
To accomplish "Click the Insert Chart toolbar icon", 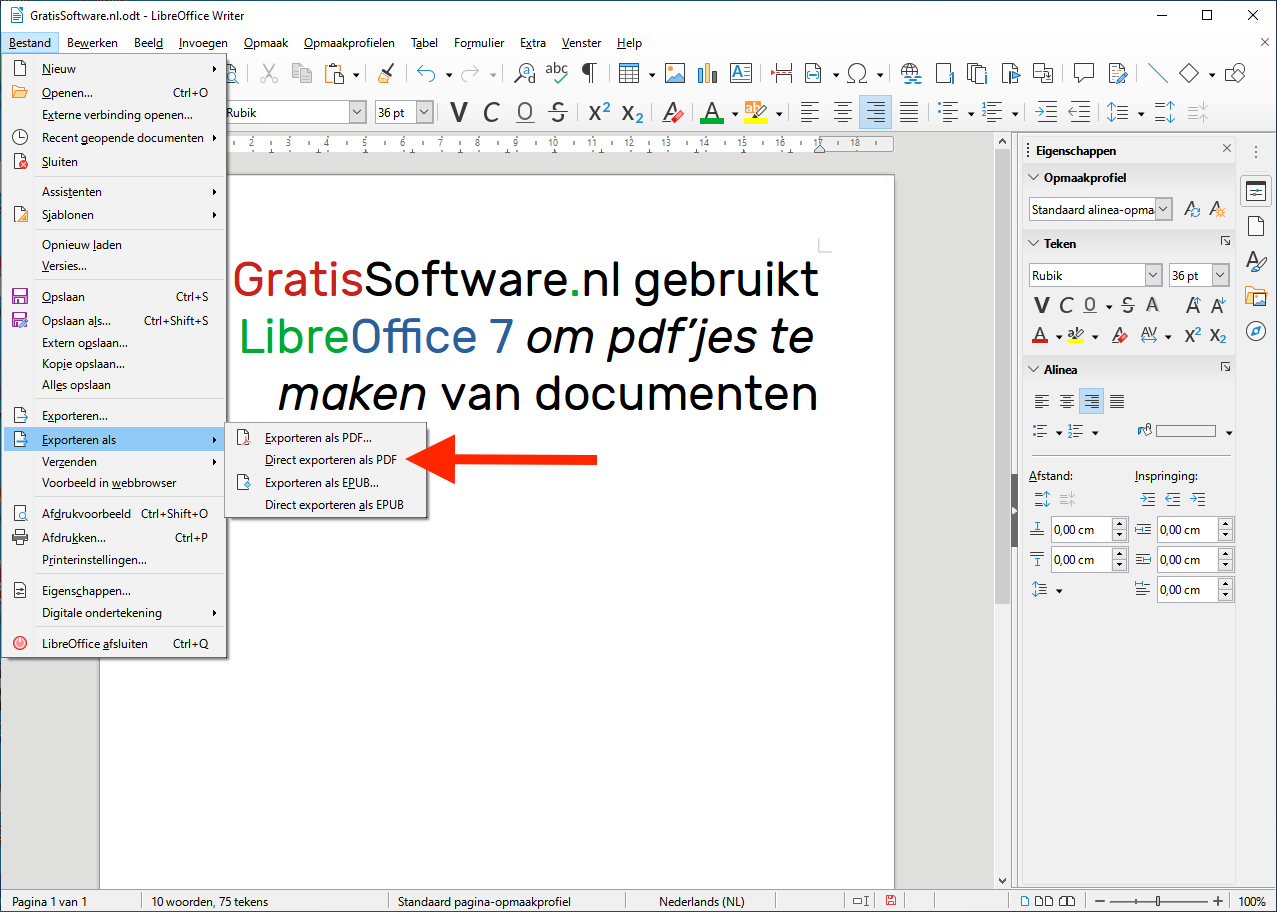I will click(x=708, y=73).
